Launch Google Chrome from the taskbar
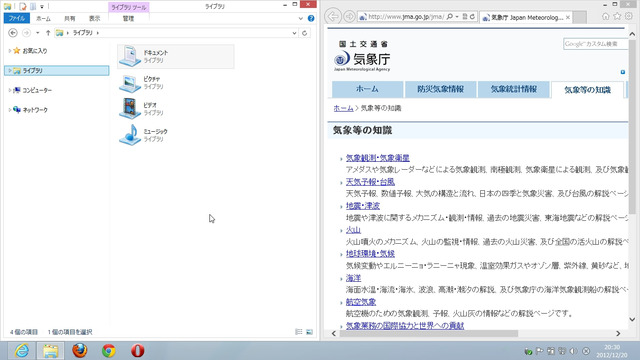640x360 pixels. click(x=109, y=351)
